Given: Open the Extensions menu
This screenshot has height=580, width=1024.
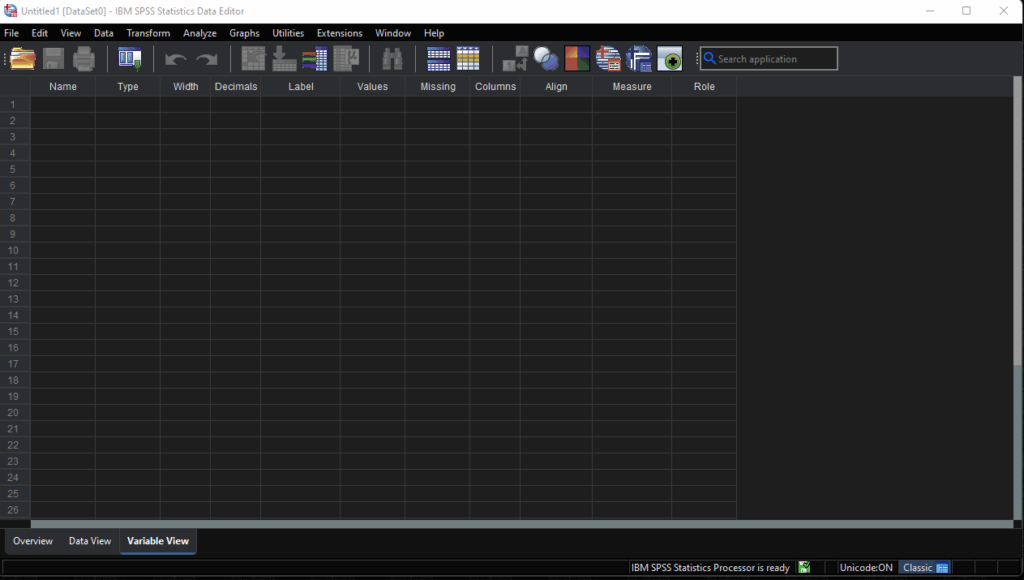Looking at the screenshot, I should tap(339, 33).
